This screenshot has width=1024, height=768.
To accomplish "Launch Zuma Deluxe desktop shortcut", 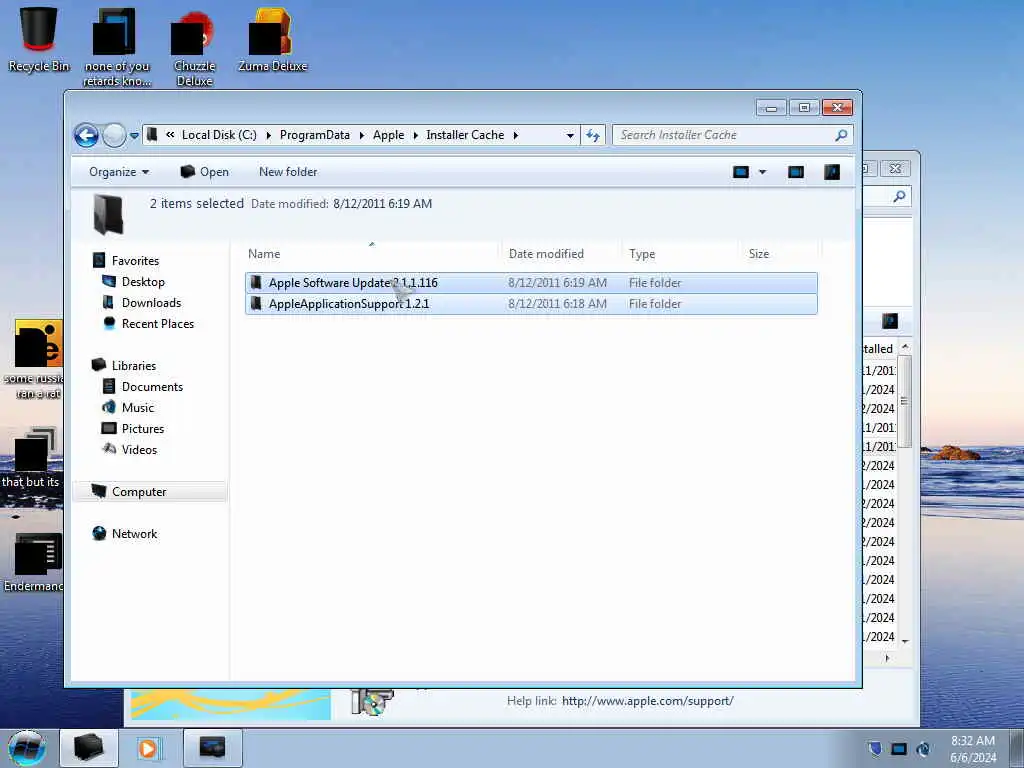I will (272, 39).
